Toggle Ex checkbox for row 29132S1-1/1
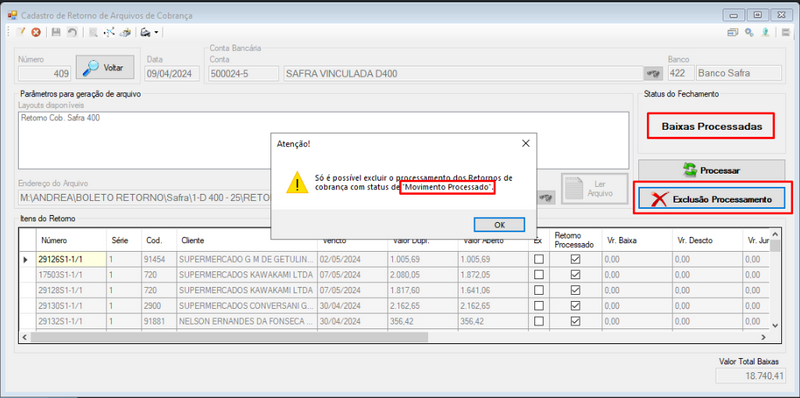The height and width of the screenshot is (398, 800). click(538, 321)
